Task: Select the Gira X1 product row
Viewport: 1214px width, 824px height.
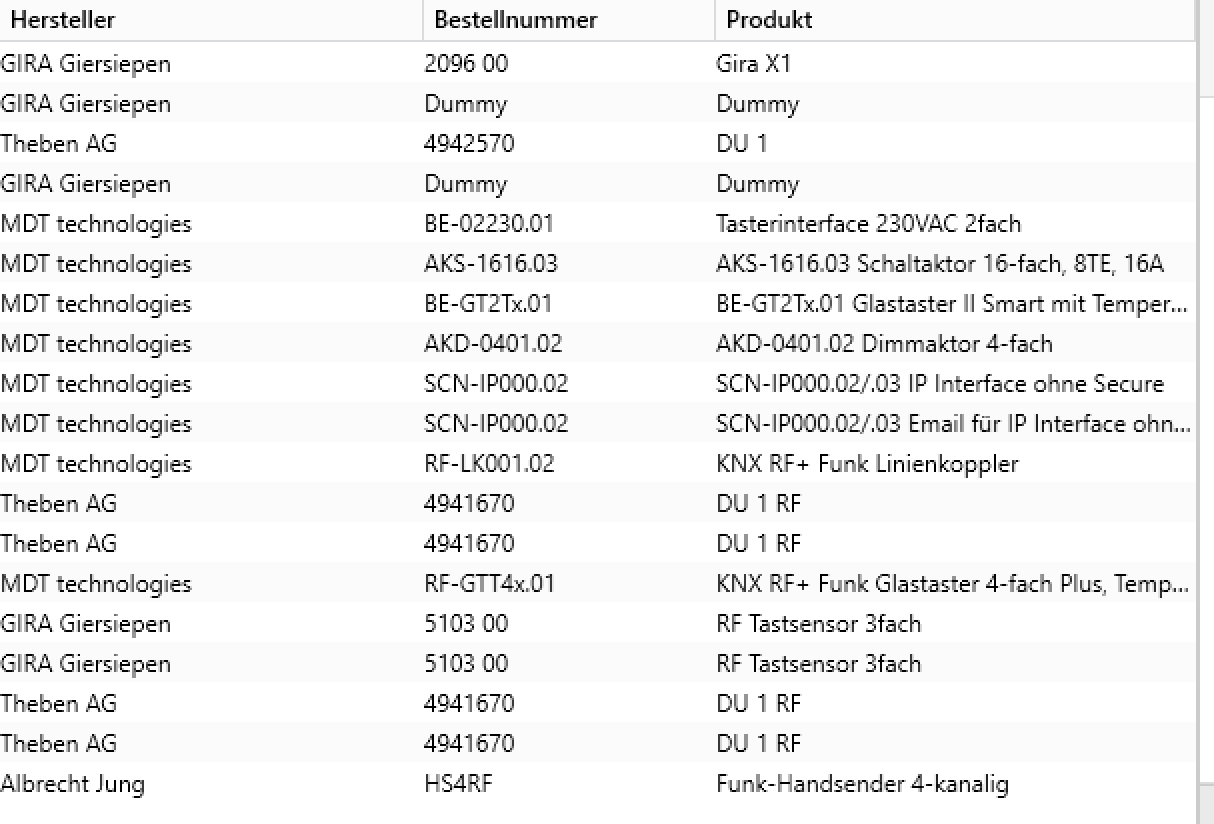Action: tap(754, 64)
